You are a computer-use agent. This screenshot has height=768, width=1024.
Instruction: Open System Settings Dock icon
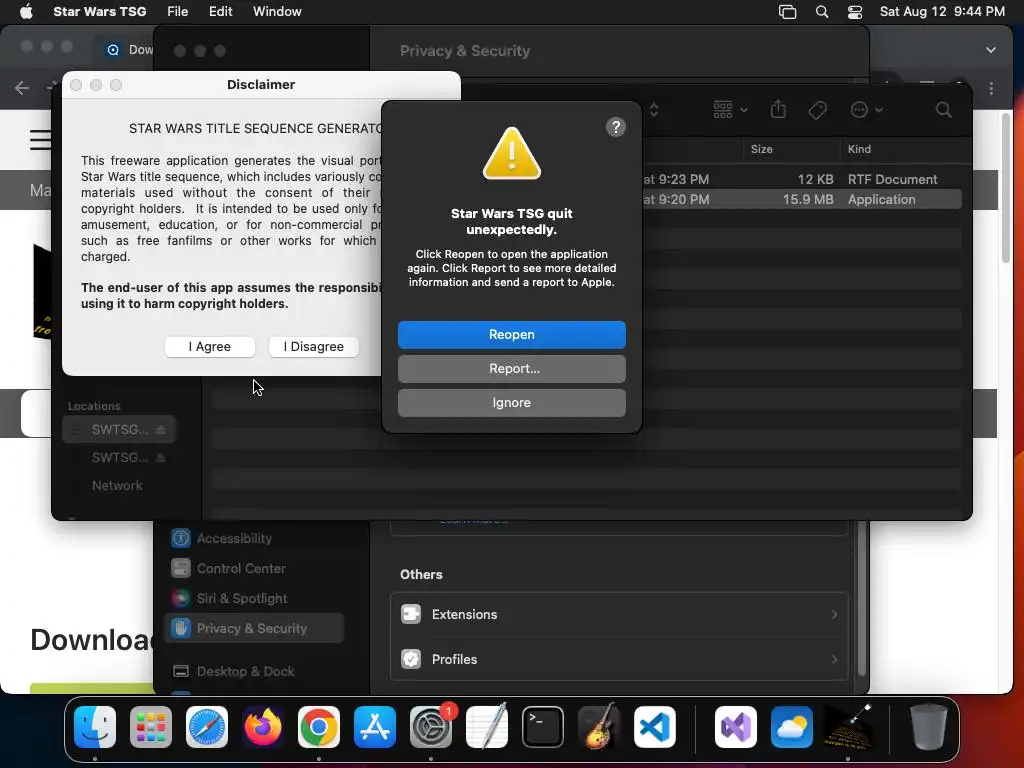click(431, 727)
